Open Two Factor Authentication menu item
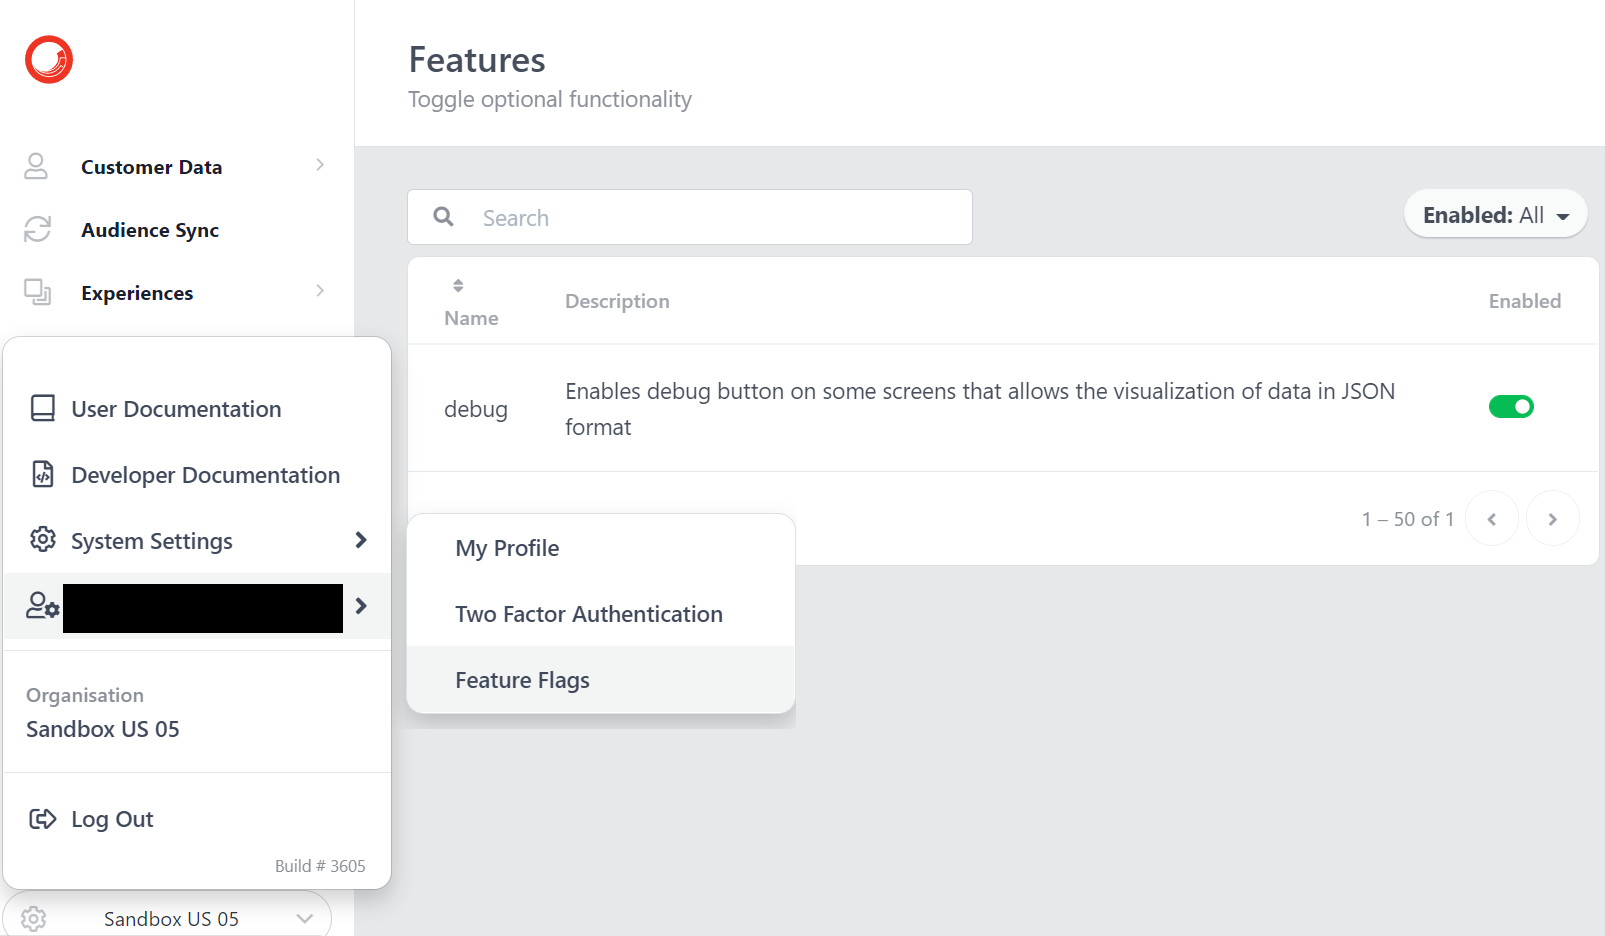Screen dimensions: 1605x936 tap(588, 613)
